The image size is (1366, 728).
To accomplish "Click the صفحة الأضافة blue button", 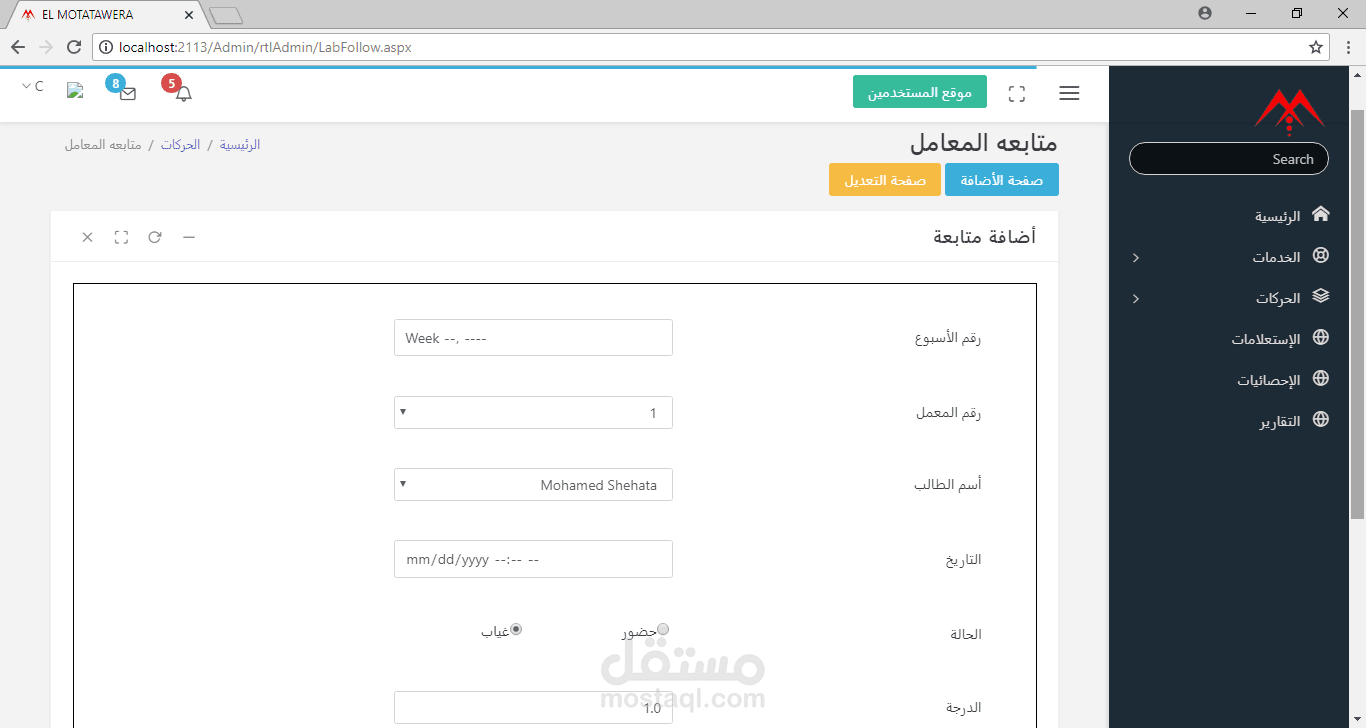I will [1002, 180].
